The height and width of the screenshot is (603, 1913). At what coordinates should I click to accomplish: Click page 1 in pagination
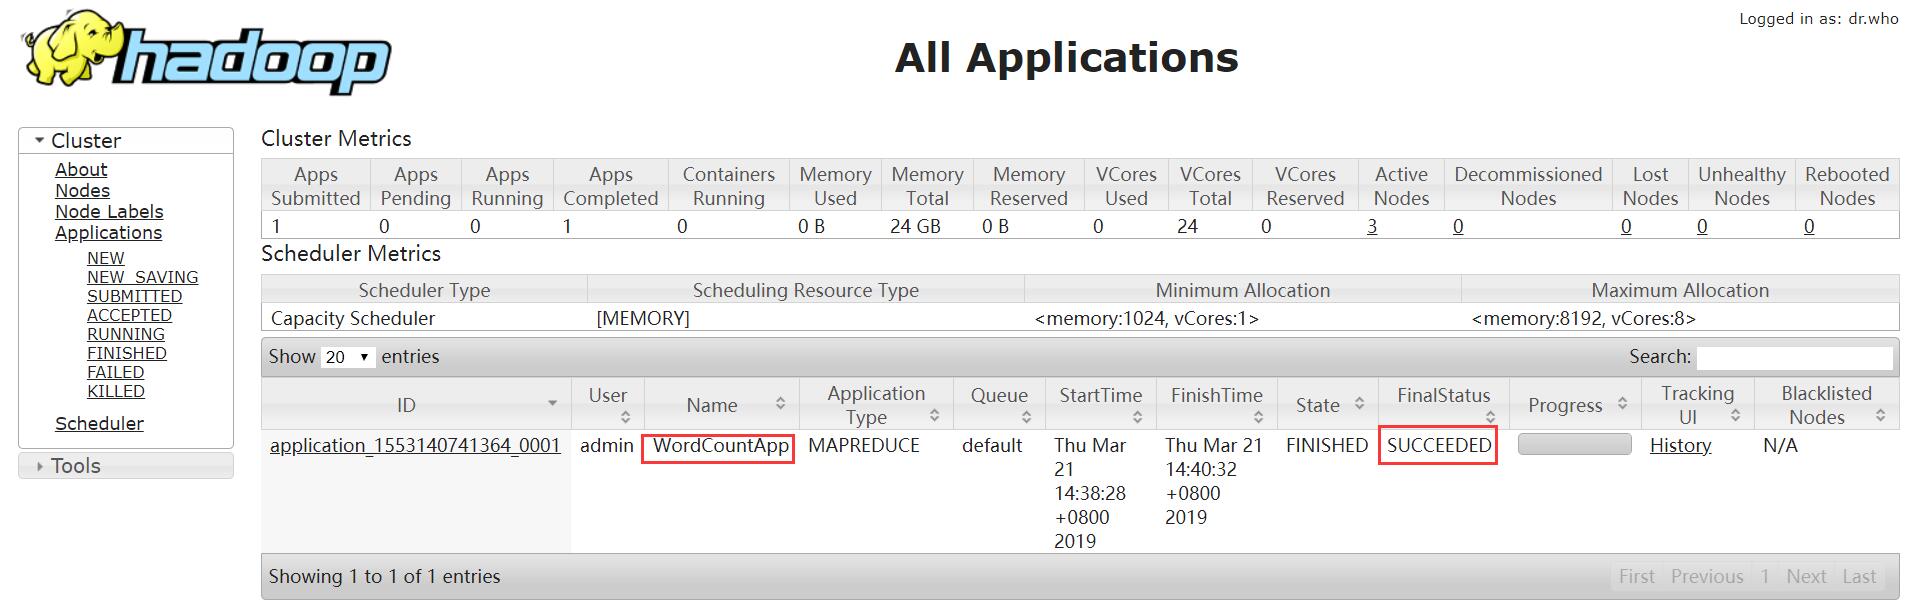pos(1765,577)
